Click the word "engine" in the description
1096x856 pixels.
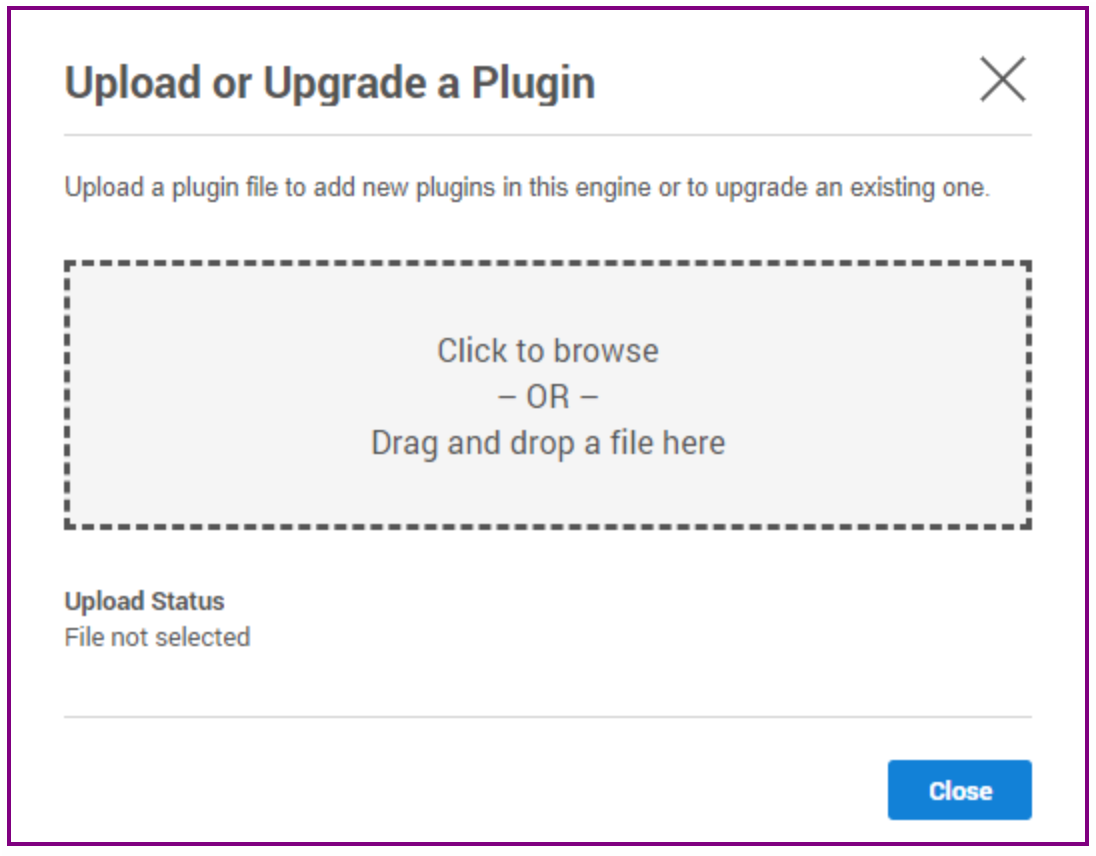point(618,188)
